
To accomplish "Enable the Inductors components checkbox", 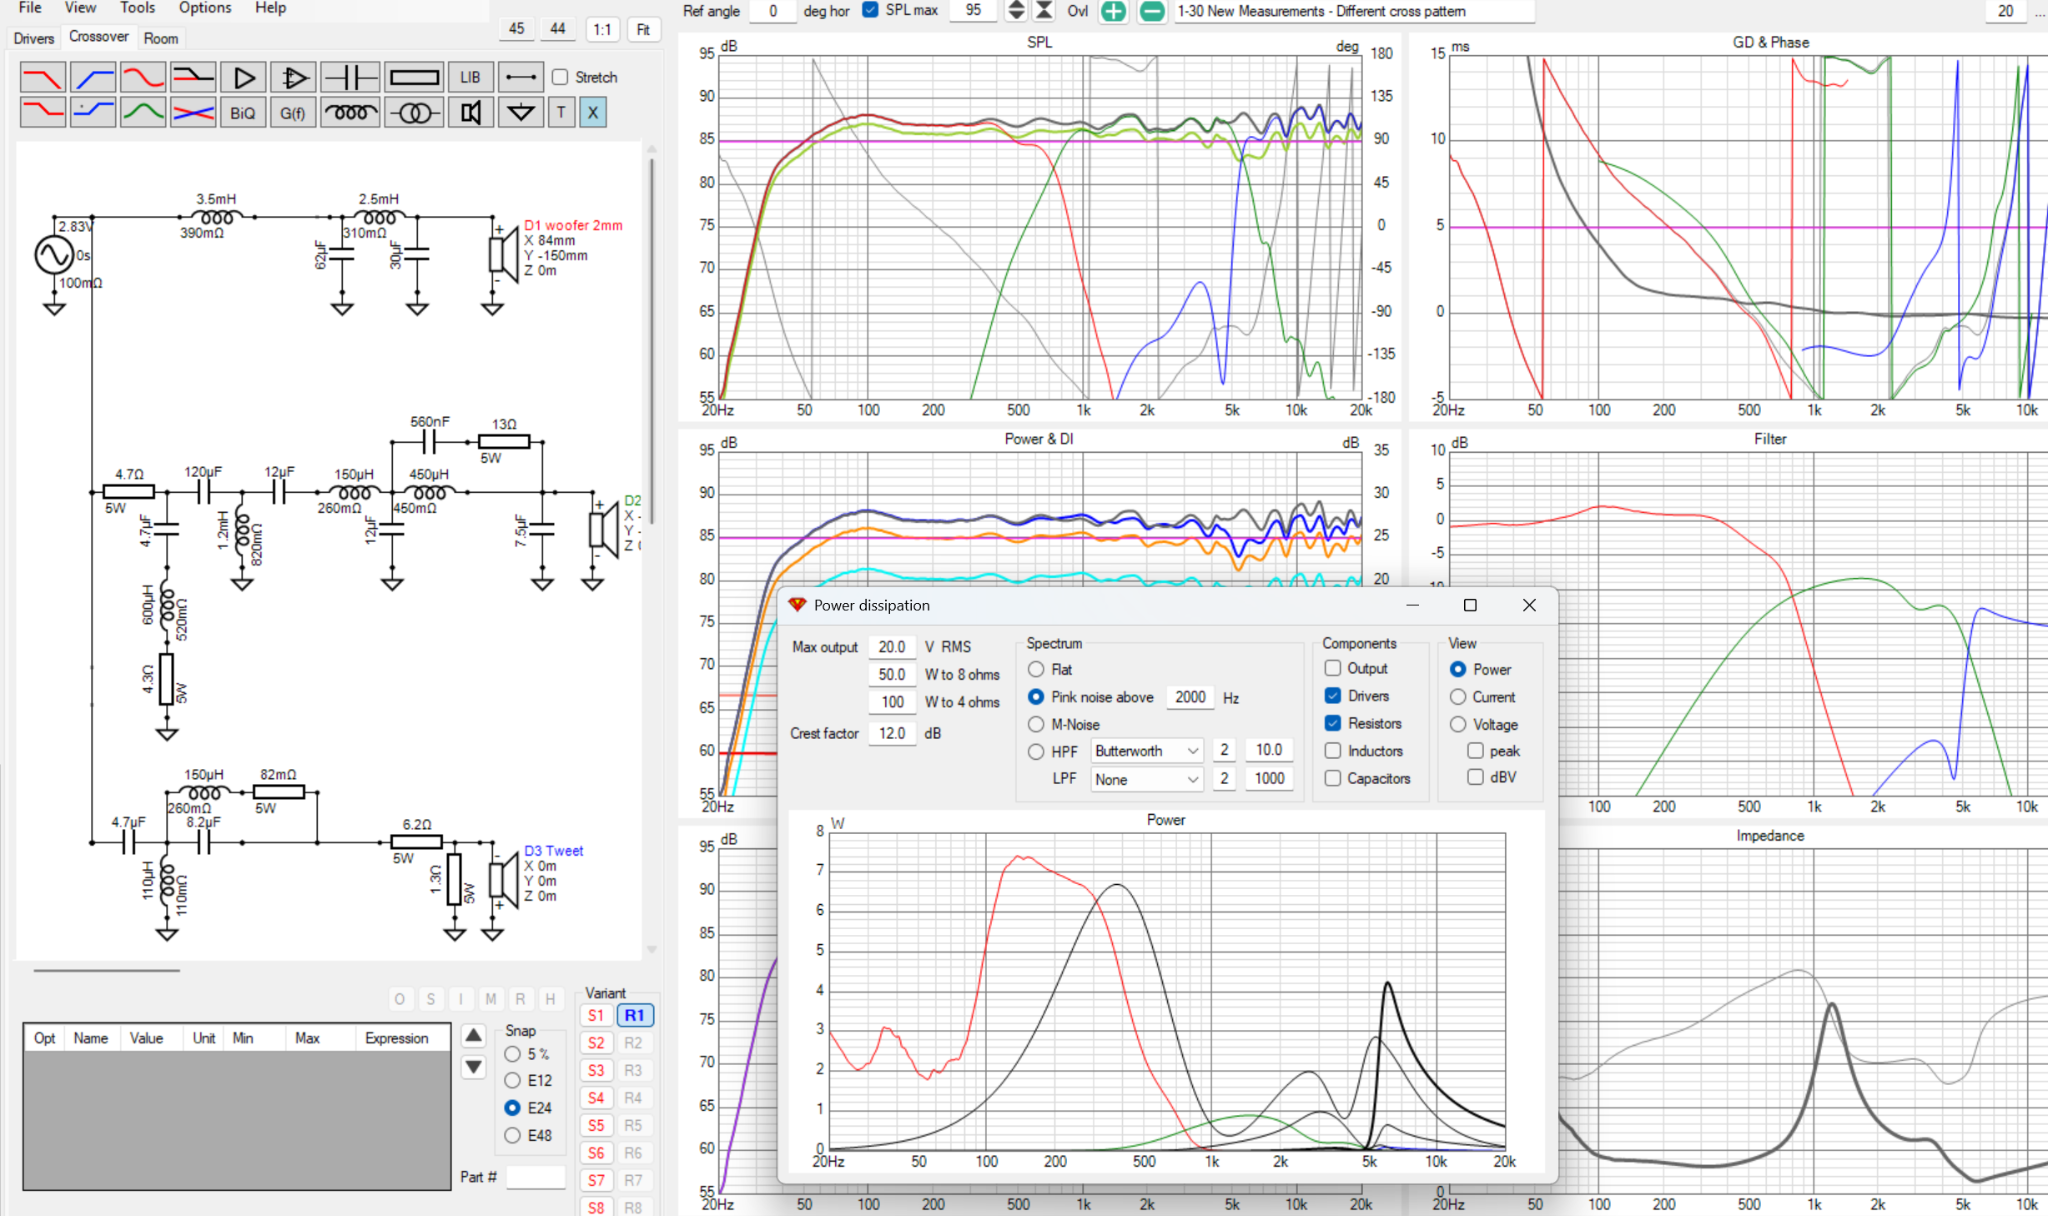I will (1333, 750).
